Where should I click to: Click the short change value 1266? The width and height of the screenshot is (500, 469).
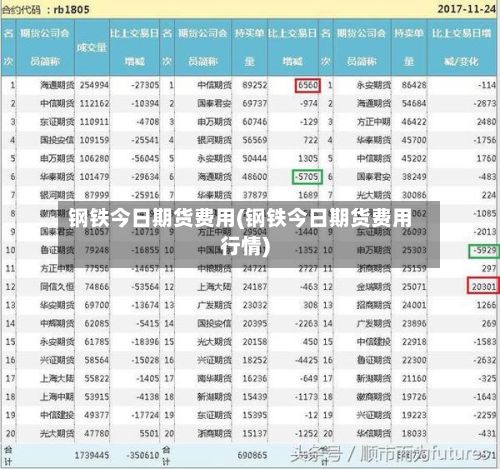tap(486, 305)
